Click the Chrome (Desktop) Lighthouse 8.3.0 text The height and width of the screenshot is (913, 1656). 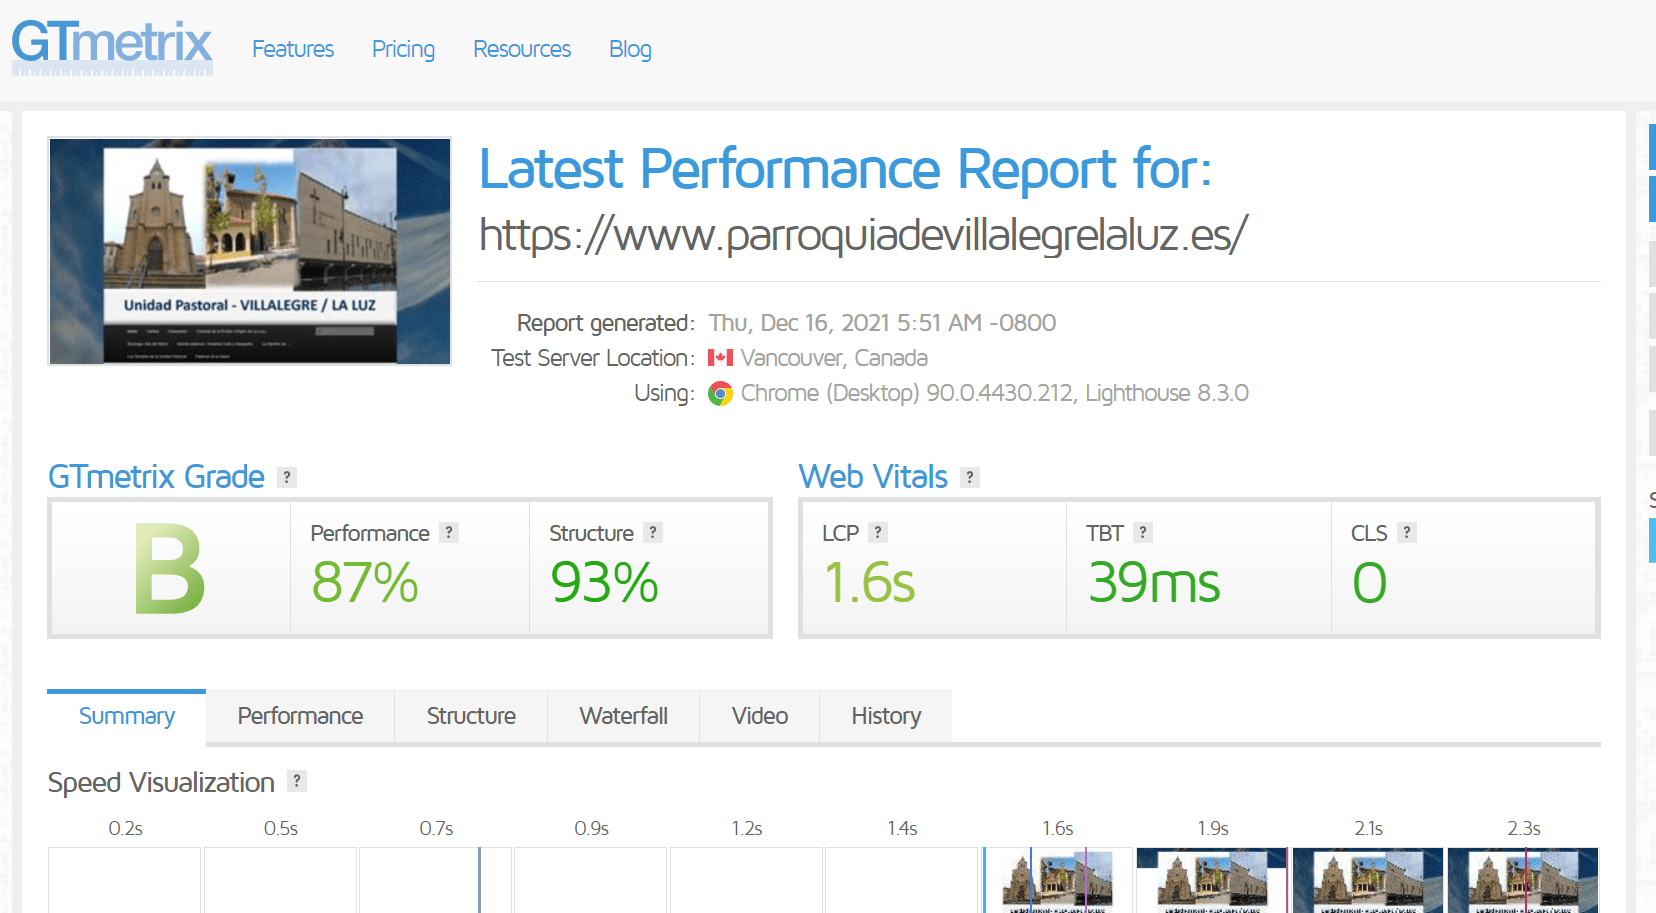[994, 393]
